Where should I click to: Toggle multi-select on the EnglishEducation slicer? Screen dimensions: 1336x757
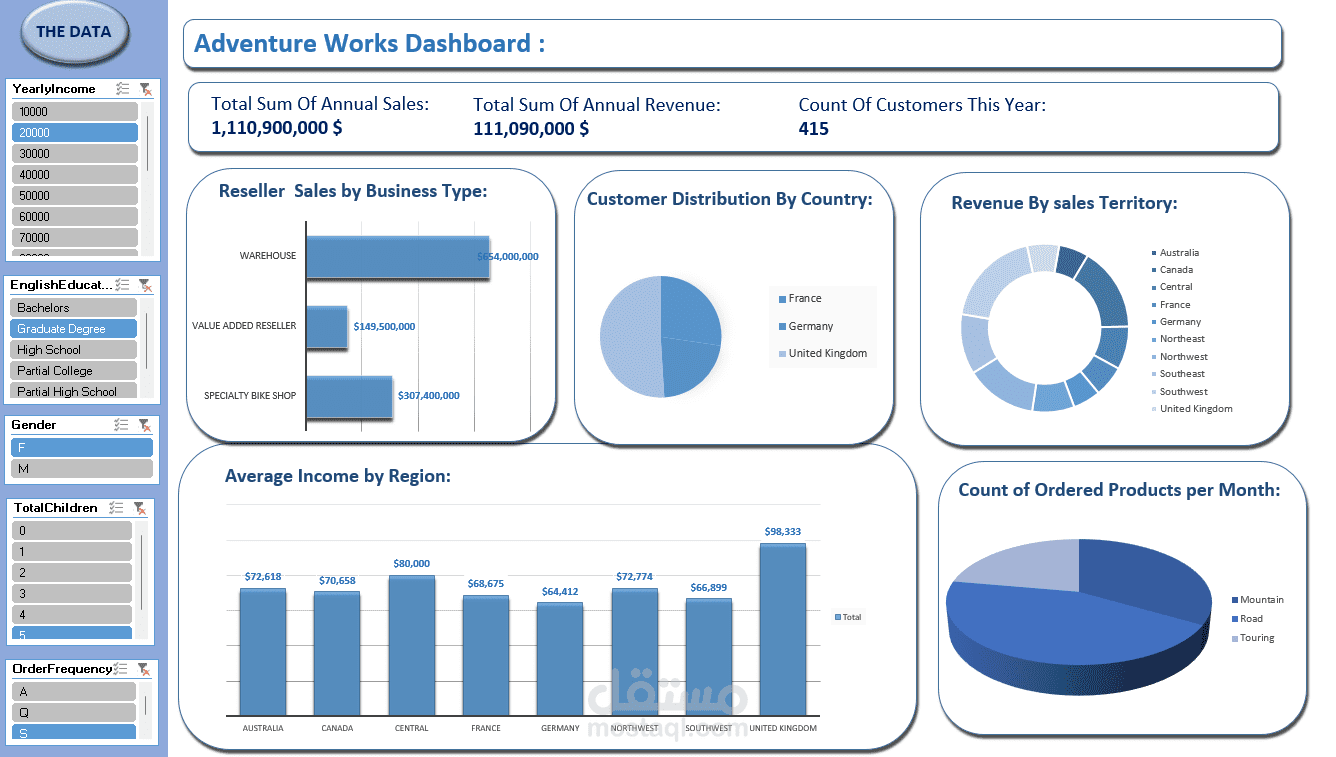[x=122, y=285]
